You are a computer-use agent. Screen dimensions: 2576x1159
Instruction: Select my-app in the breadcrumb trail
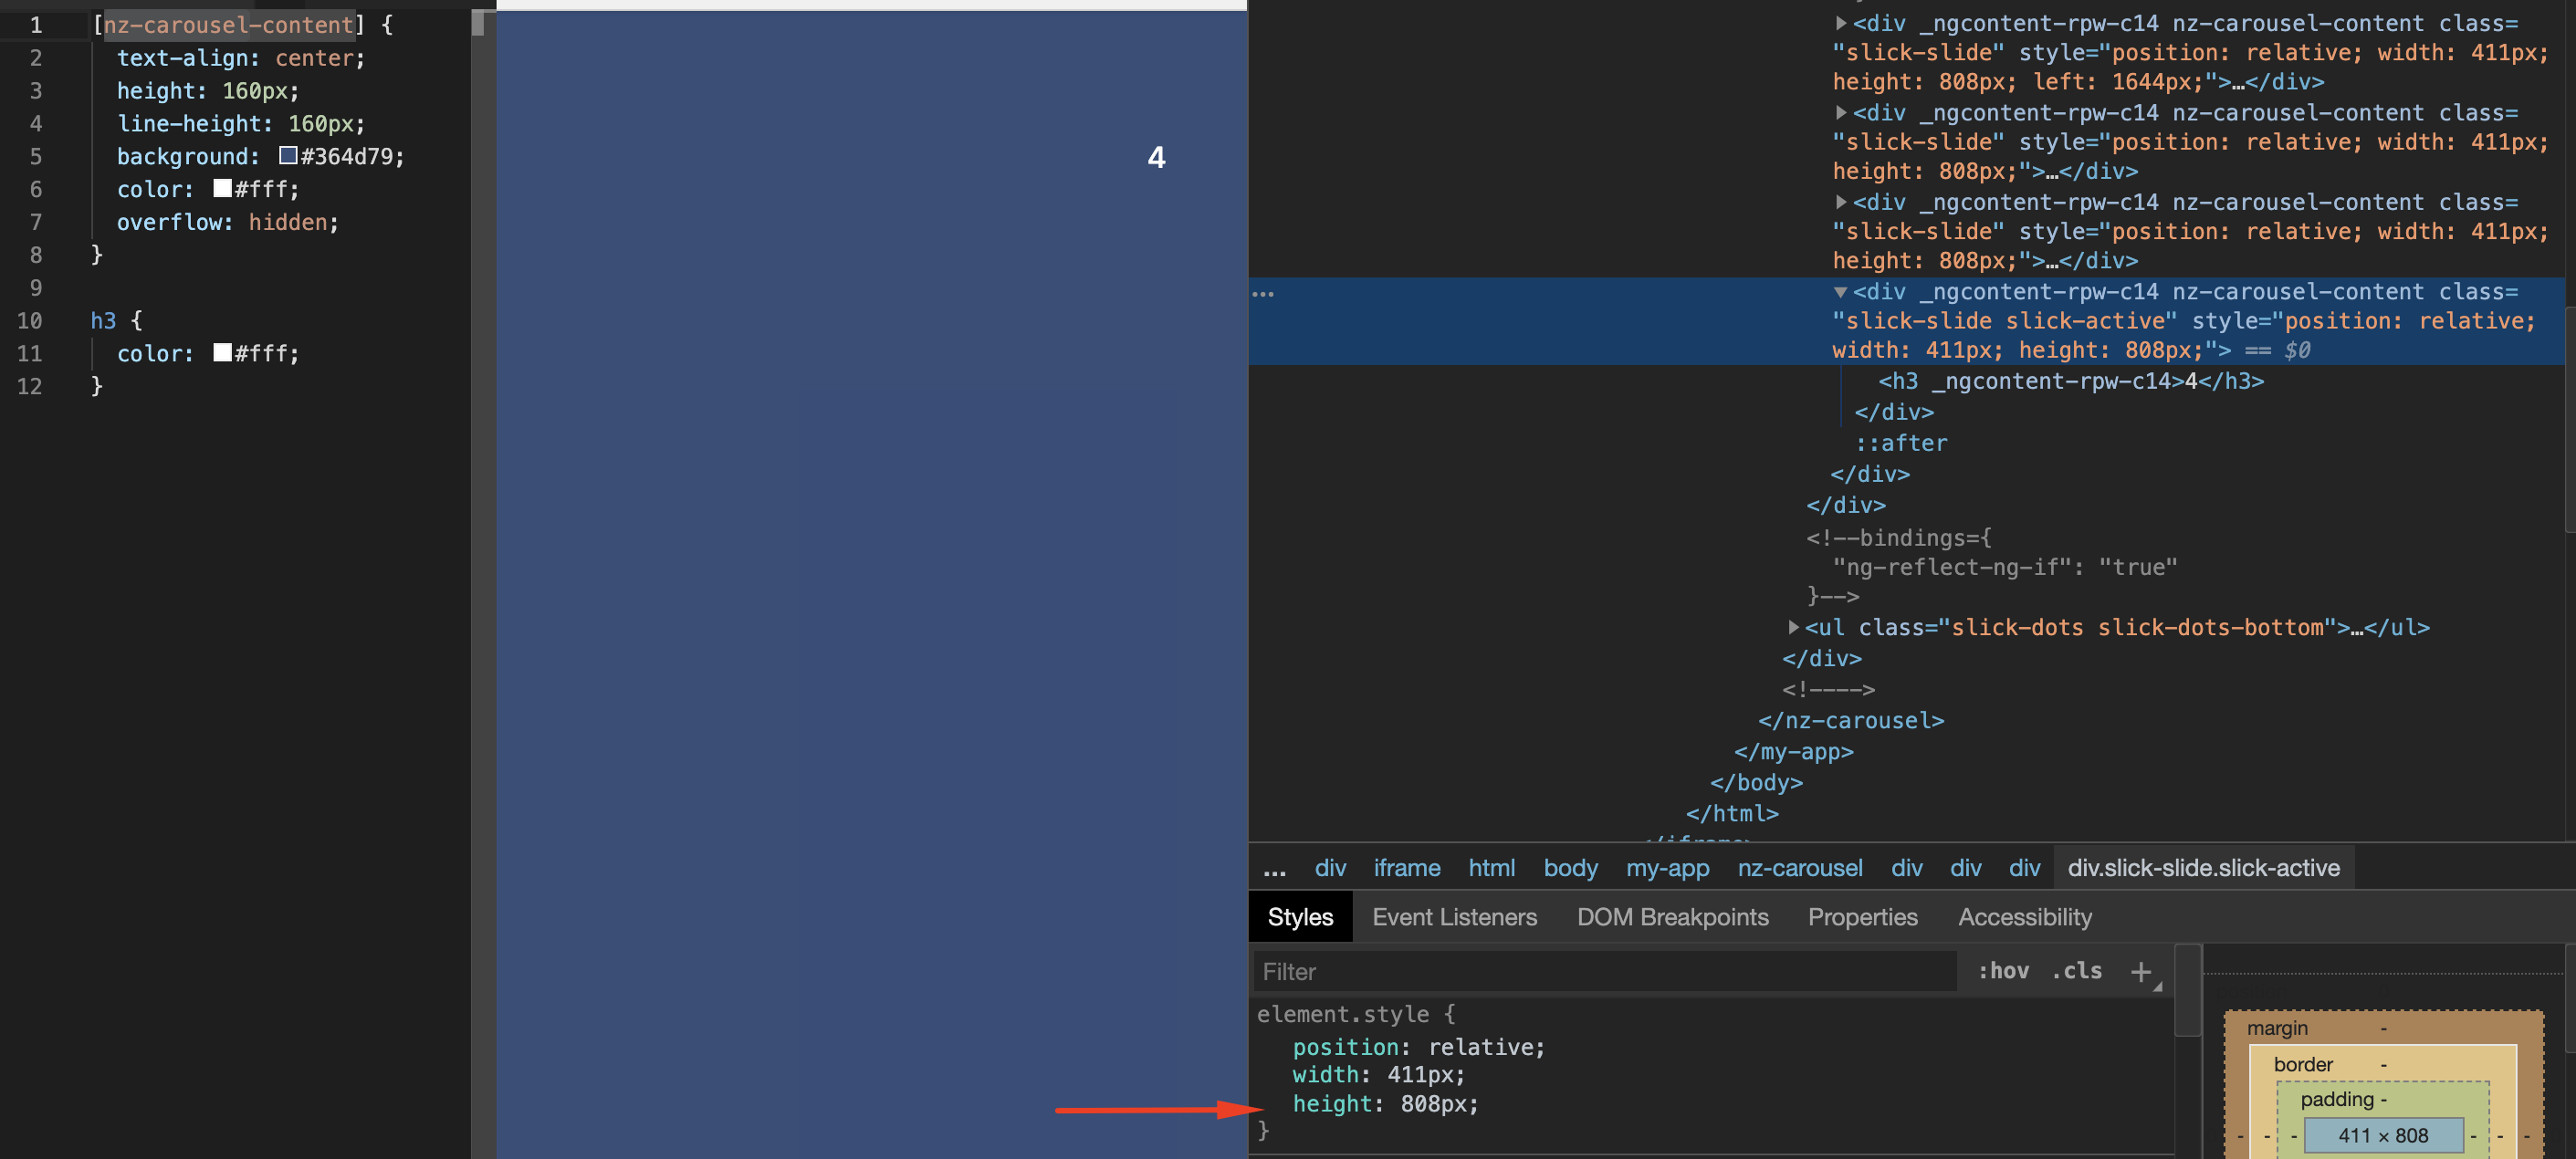click(x=1667, y=868)
